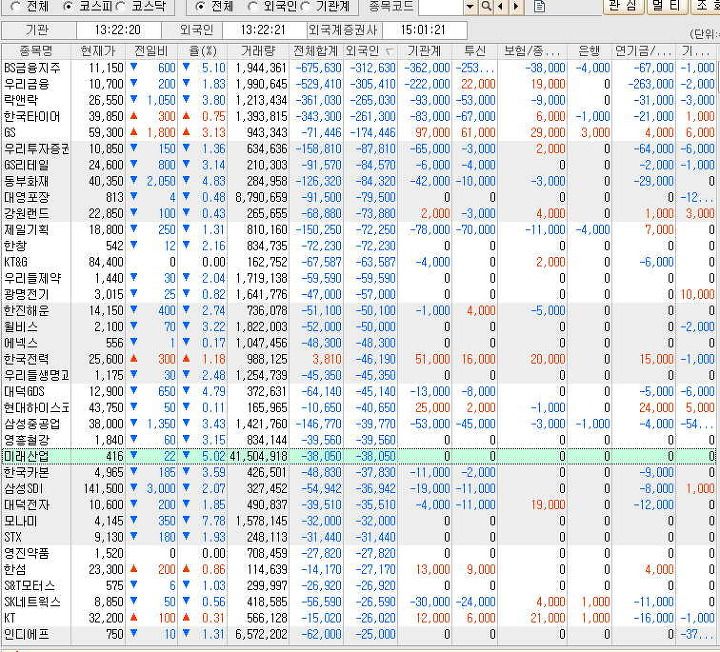Viewport: 720px width, 652px height.
Task: Click the down triangle in BS금융지주 row 전일비
Action: (134, 67)
